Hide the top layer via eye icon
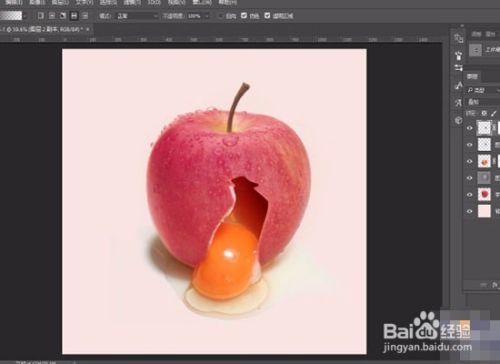 pyautogui.click(x=470, y=128)
